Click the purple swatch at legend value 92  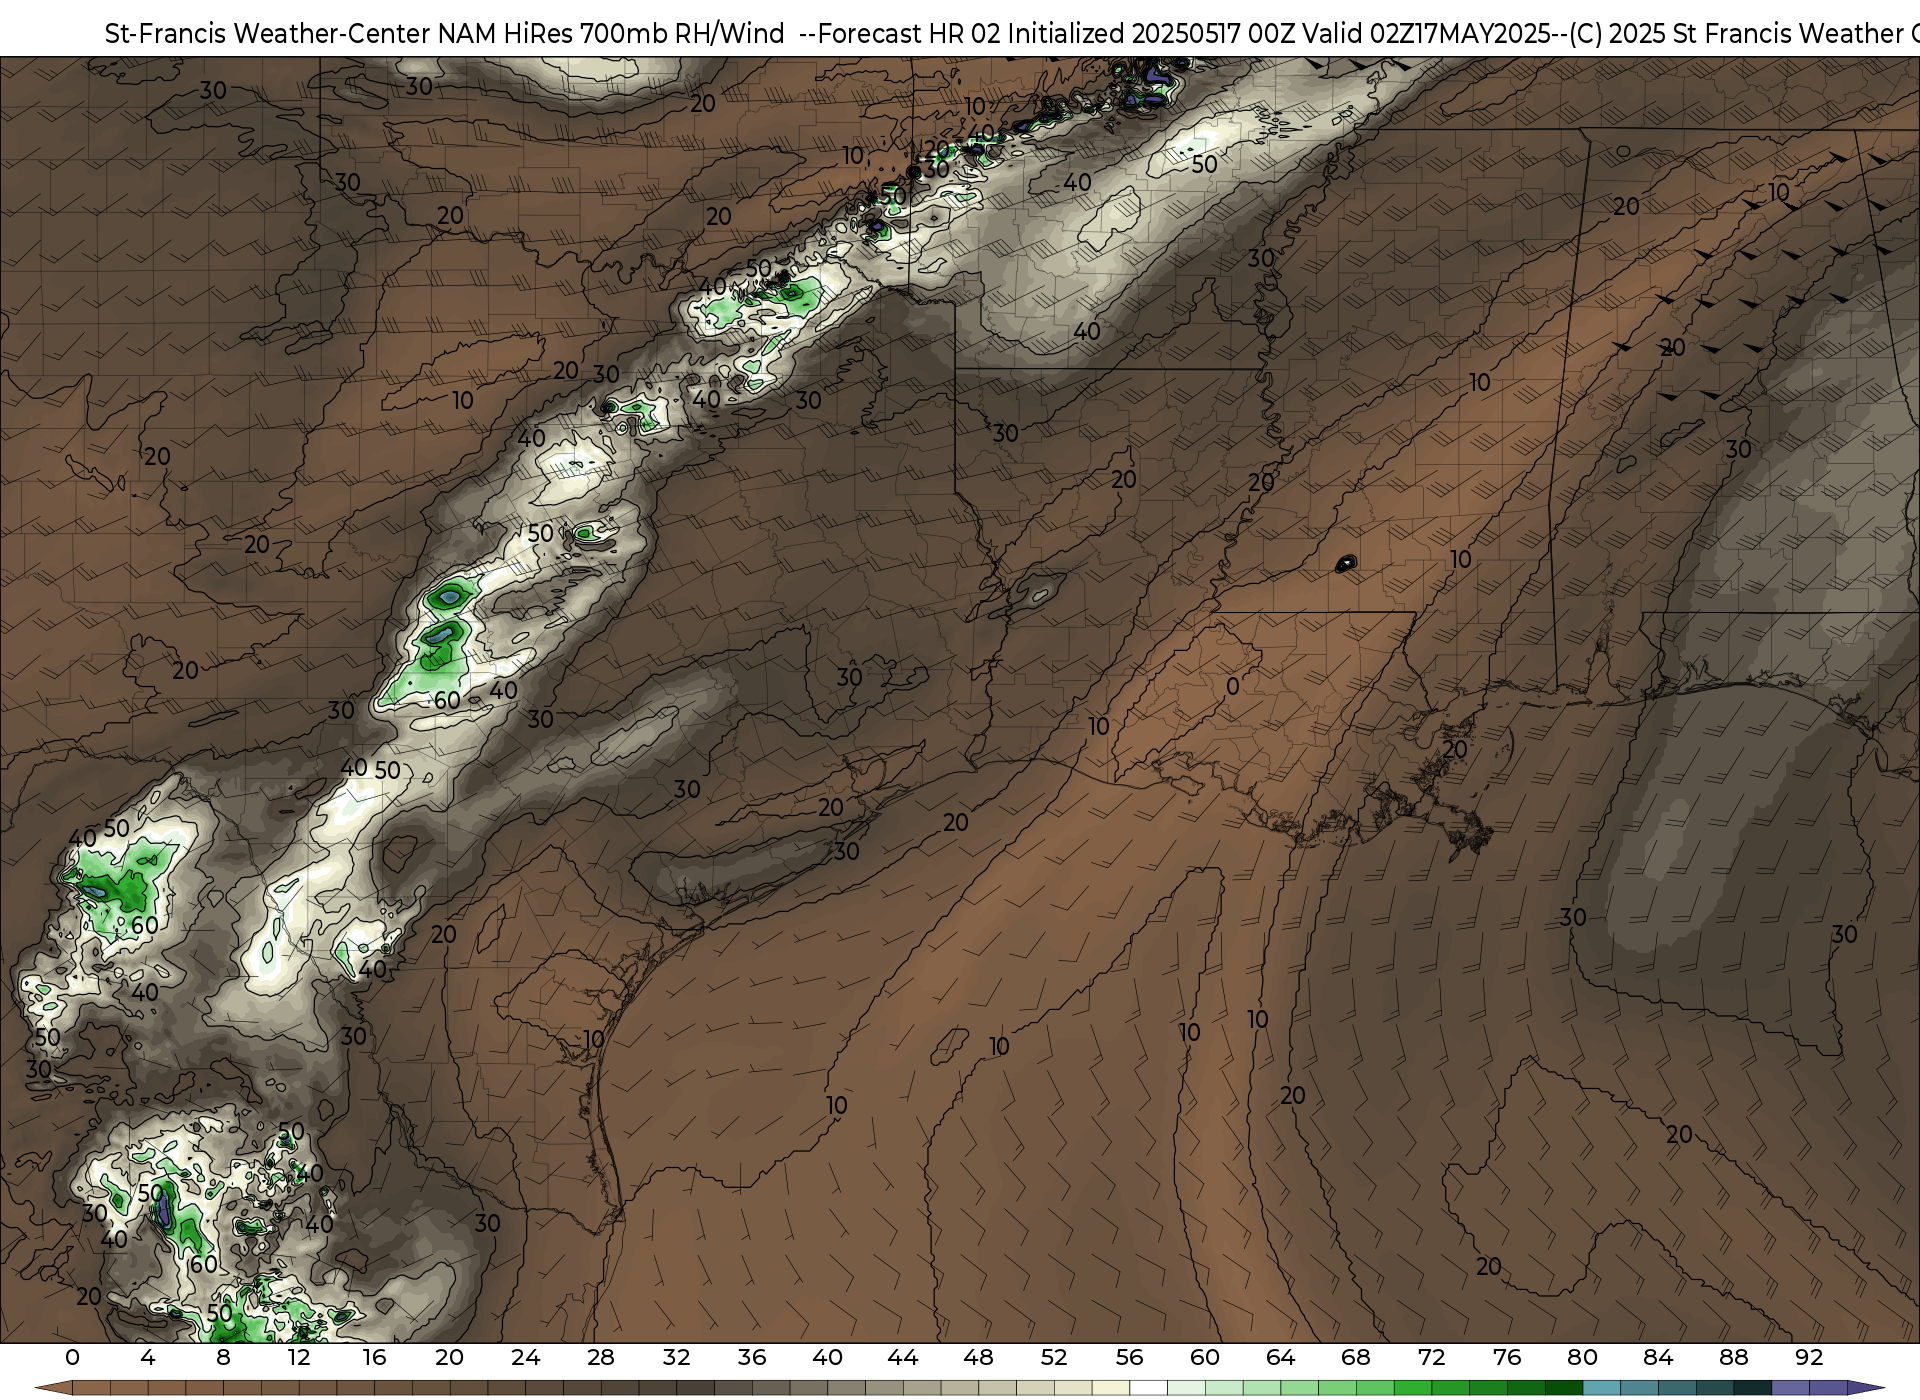[x=1828, y=1388]
